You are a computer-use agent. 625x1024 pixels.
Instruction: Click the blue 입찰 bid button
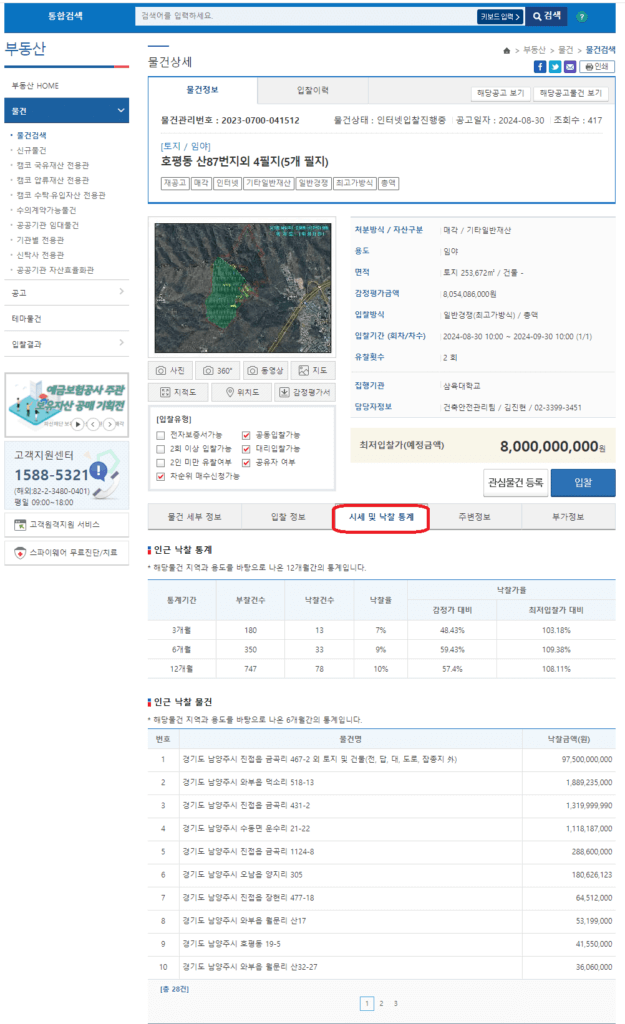pyautogui.click(x=583, y=483)
